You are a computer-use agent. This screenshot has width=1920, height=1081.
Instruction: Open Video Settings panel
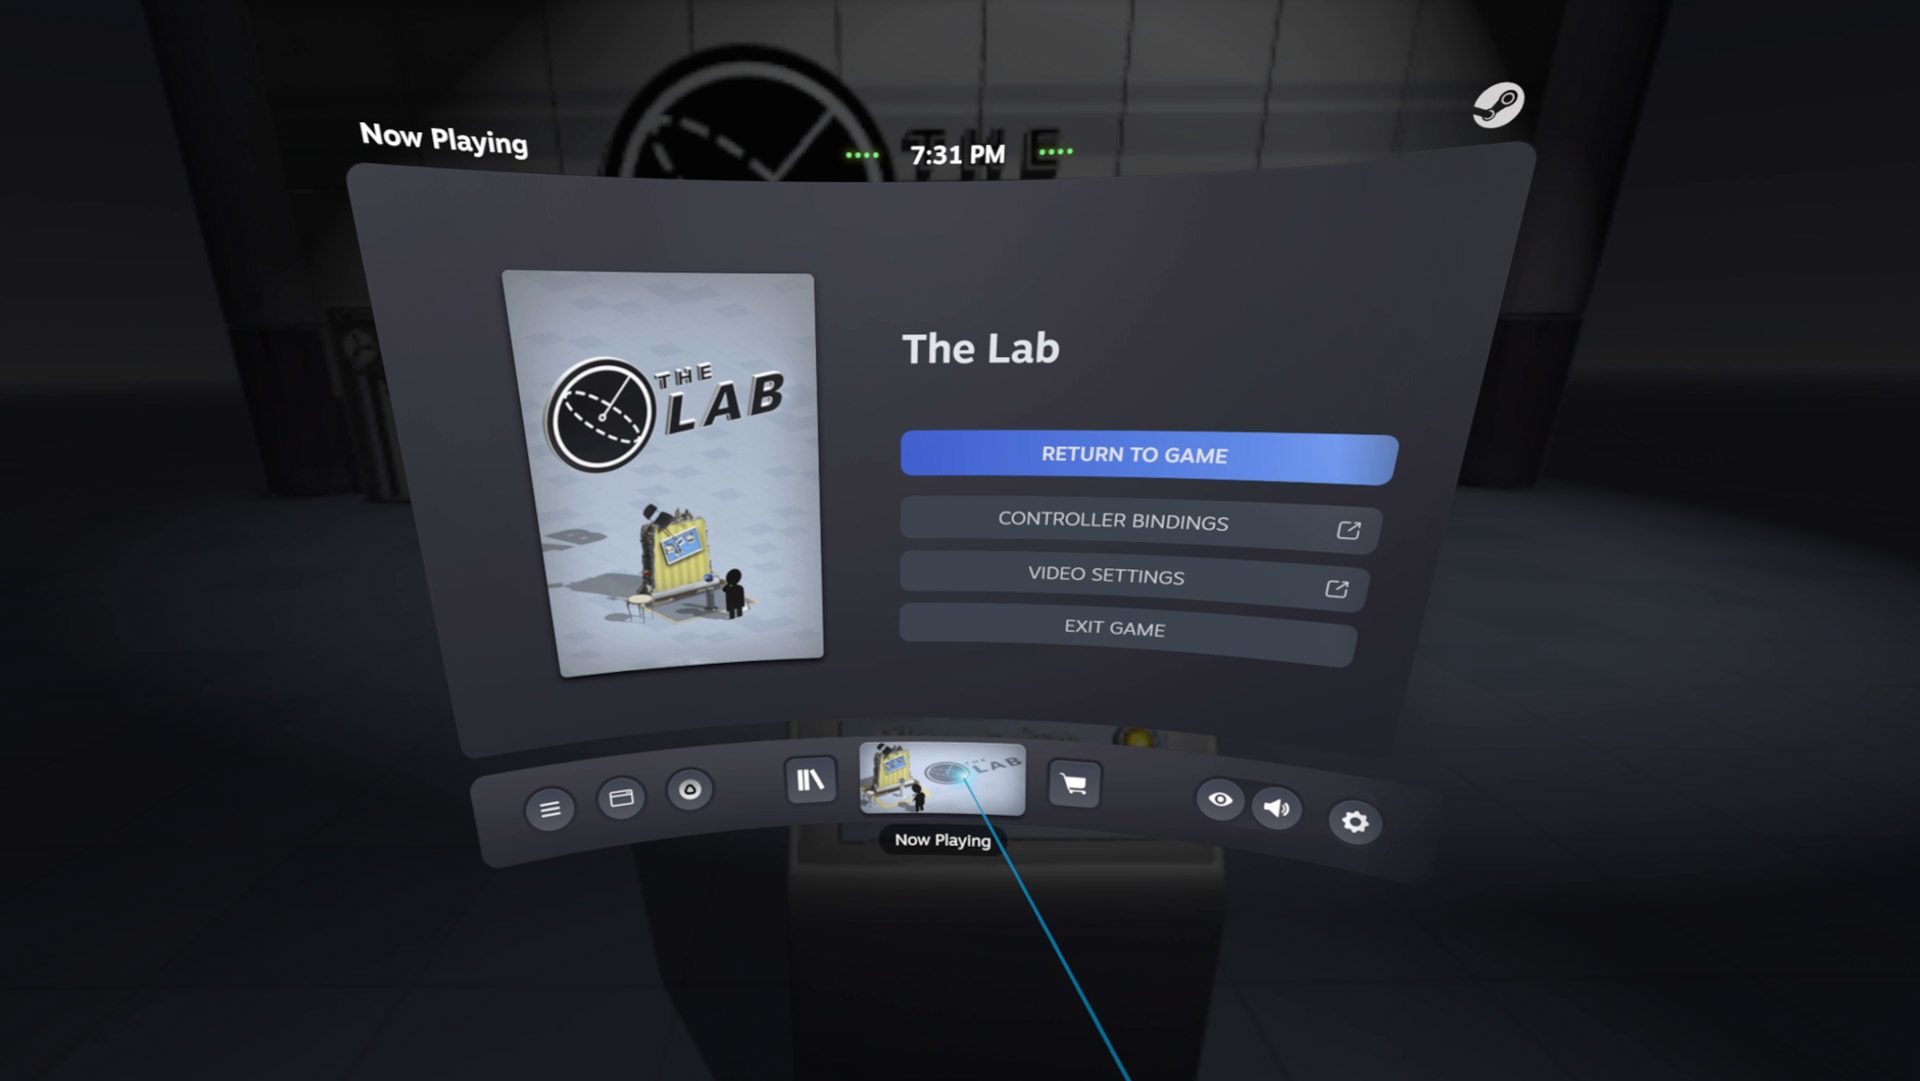tap(1131, 575)
